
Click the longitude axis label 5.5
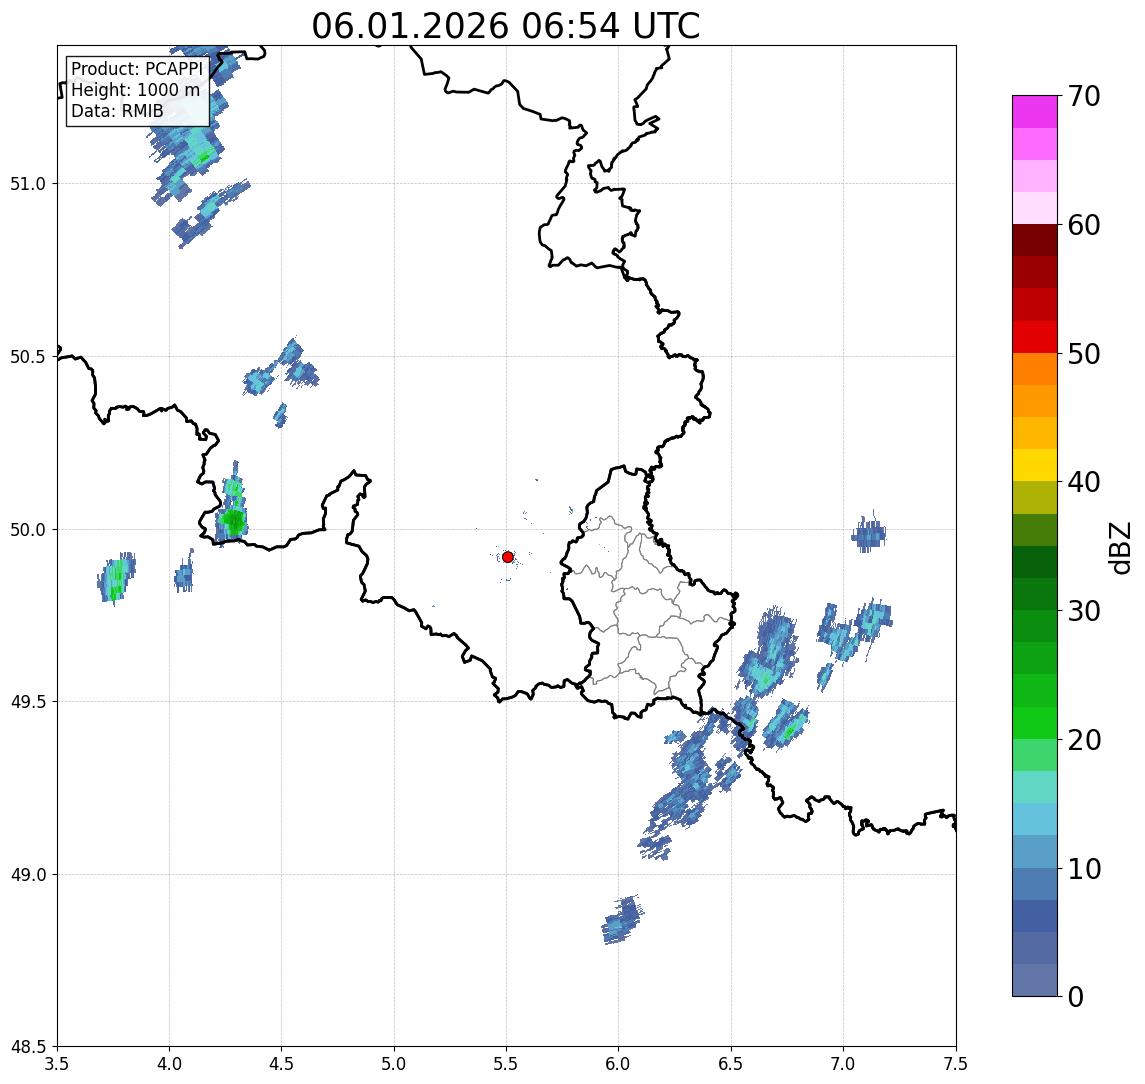pyautogui.click(x=507, y=1064)
